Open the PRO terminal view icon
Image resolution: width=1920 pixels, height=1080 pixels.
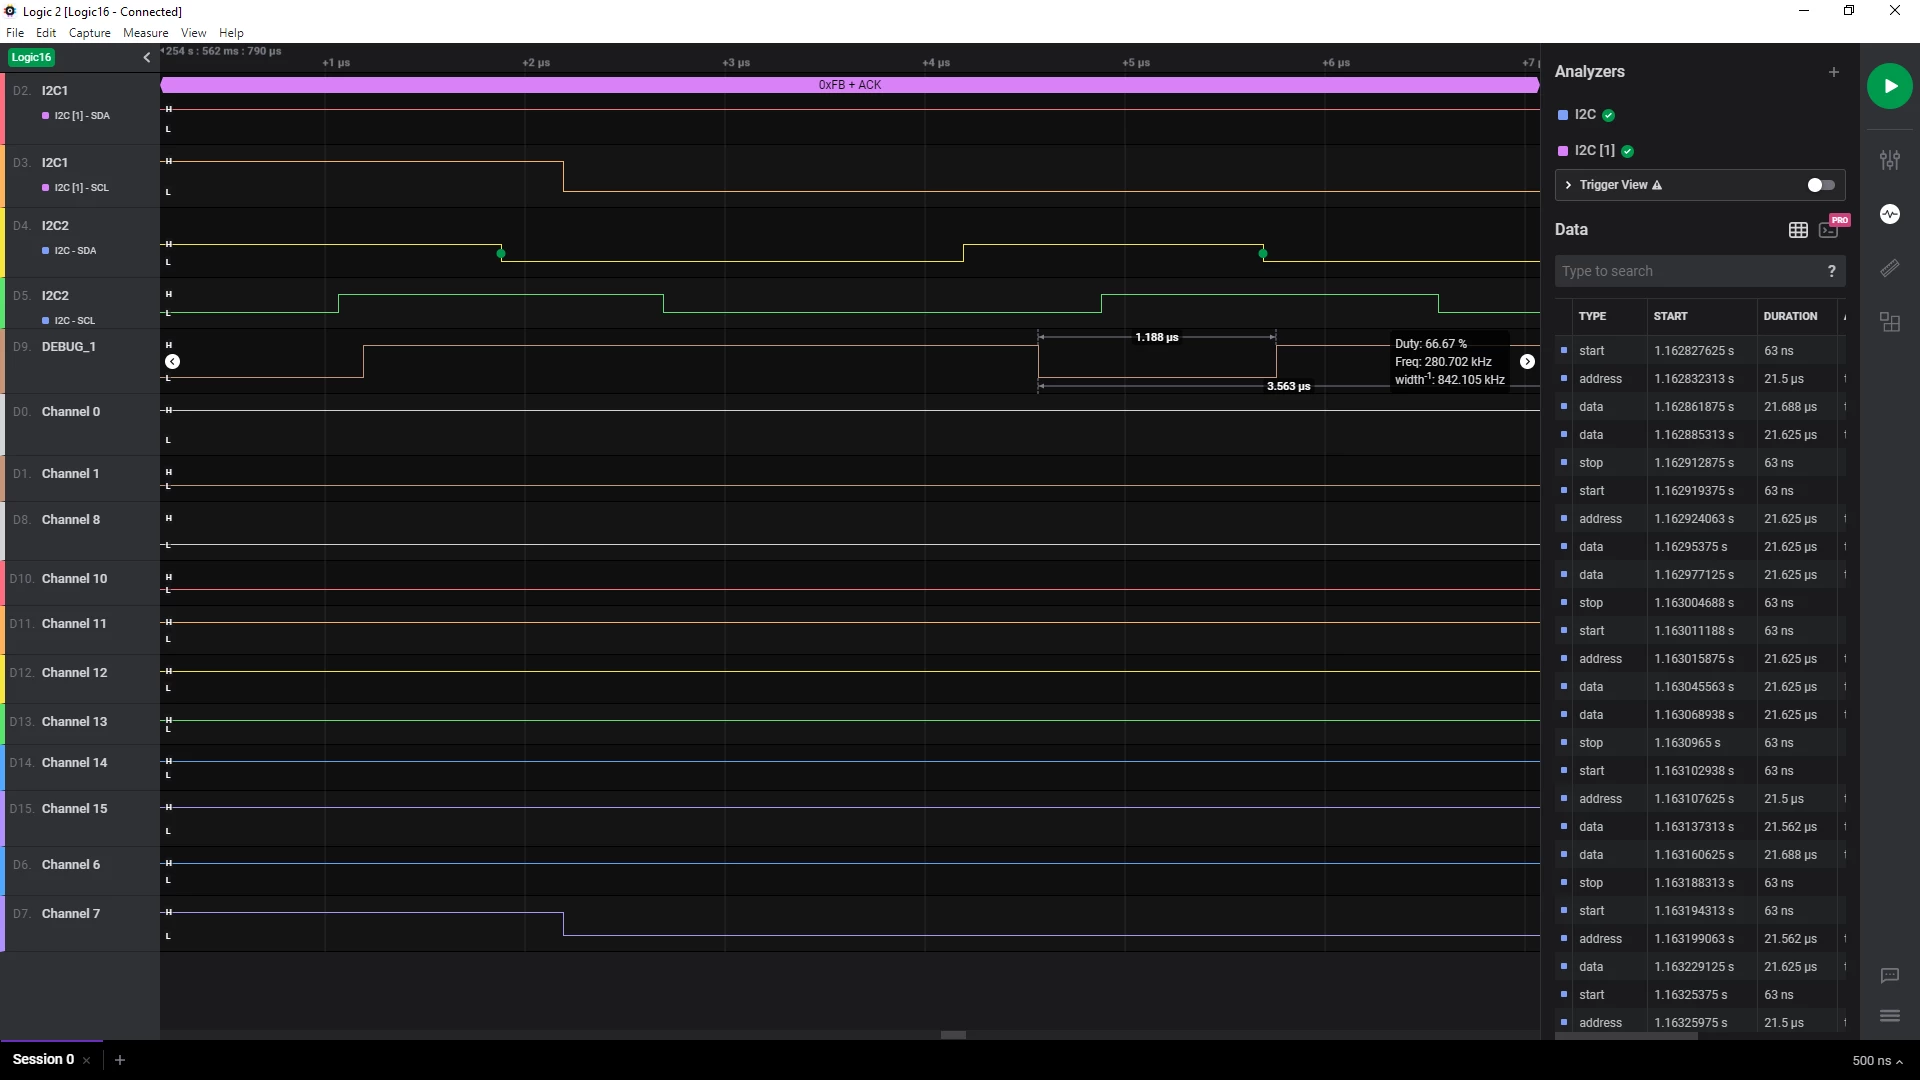tap(1829, 230)
